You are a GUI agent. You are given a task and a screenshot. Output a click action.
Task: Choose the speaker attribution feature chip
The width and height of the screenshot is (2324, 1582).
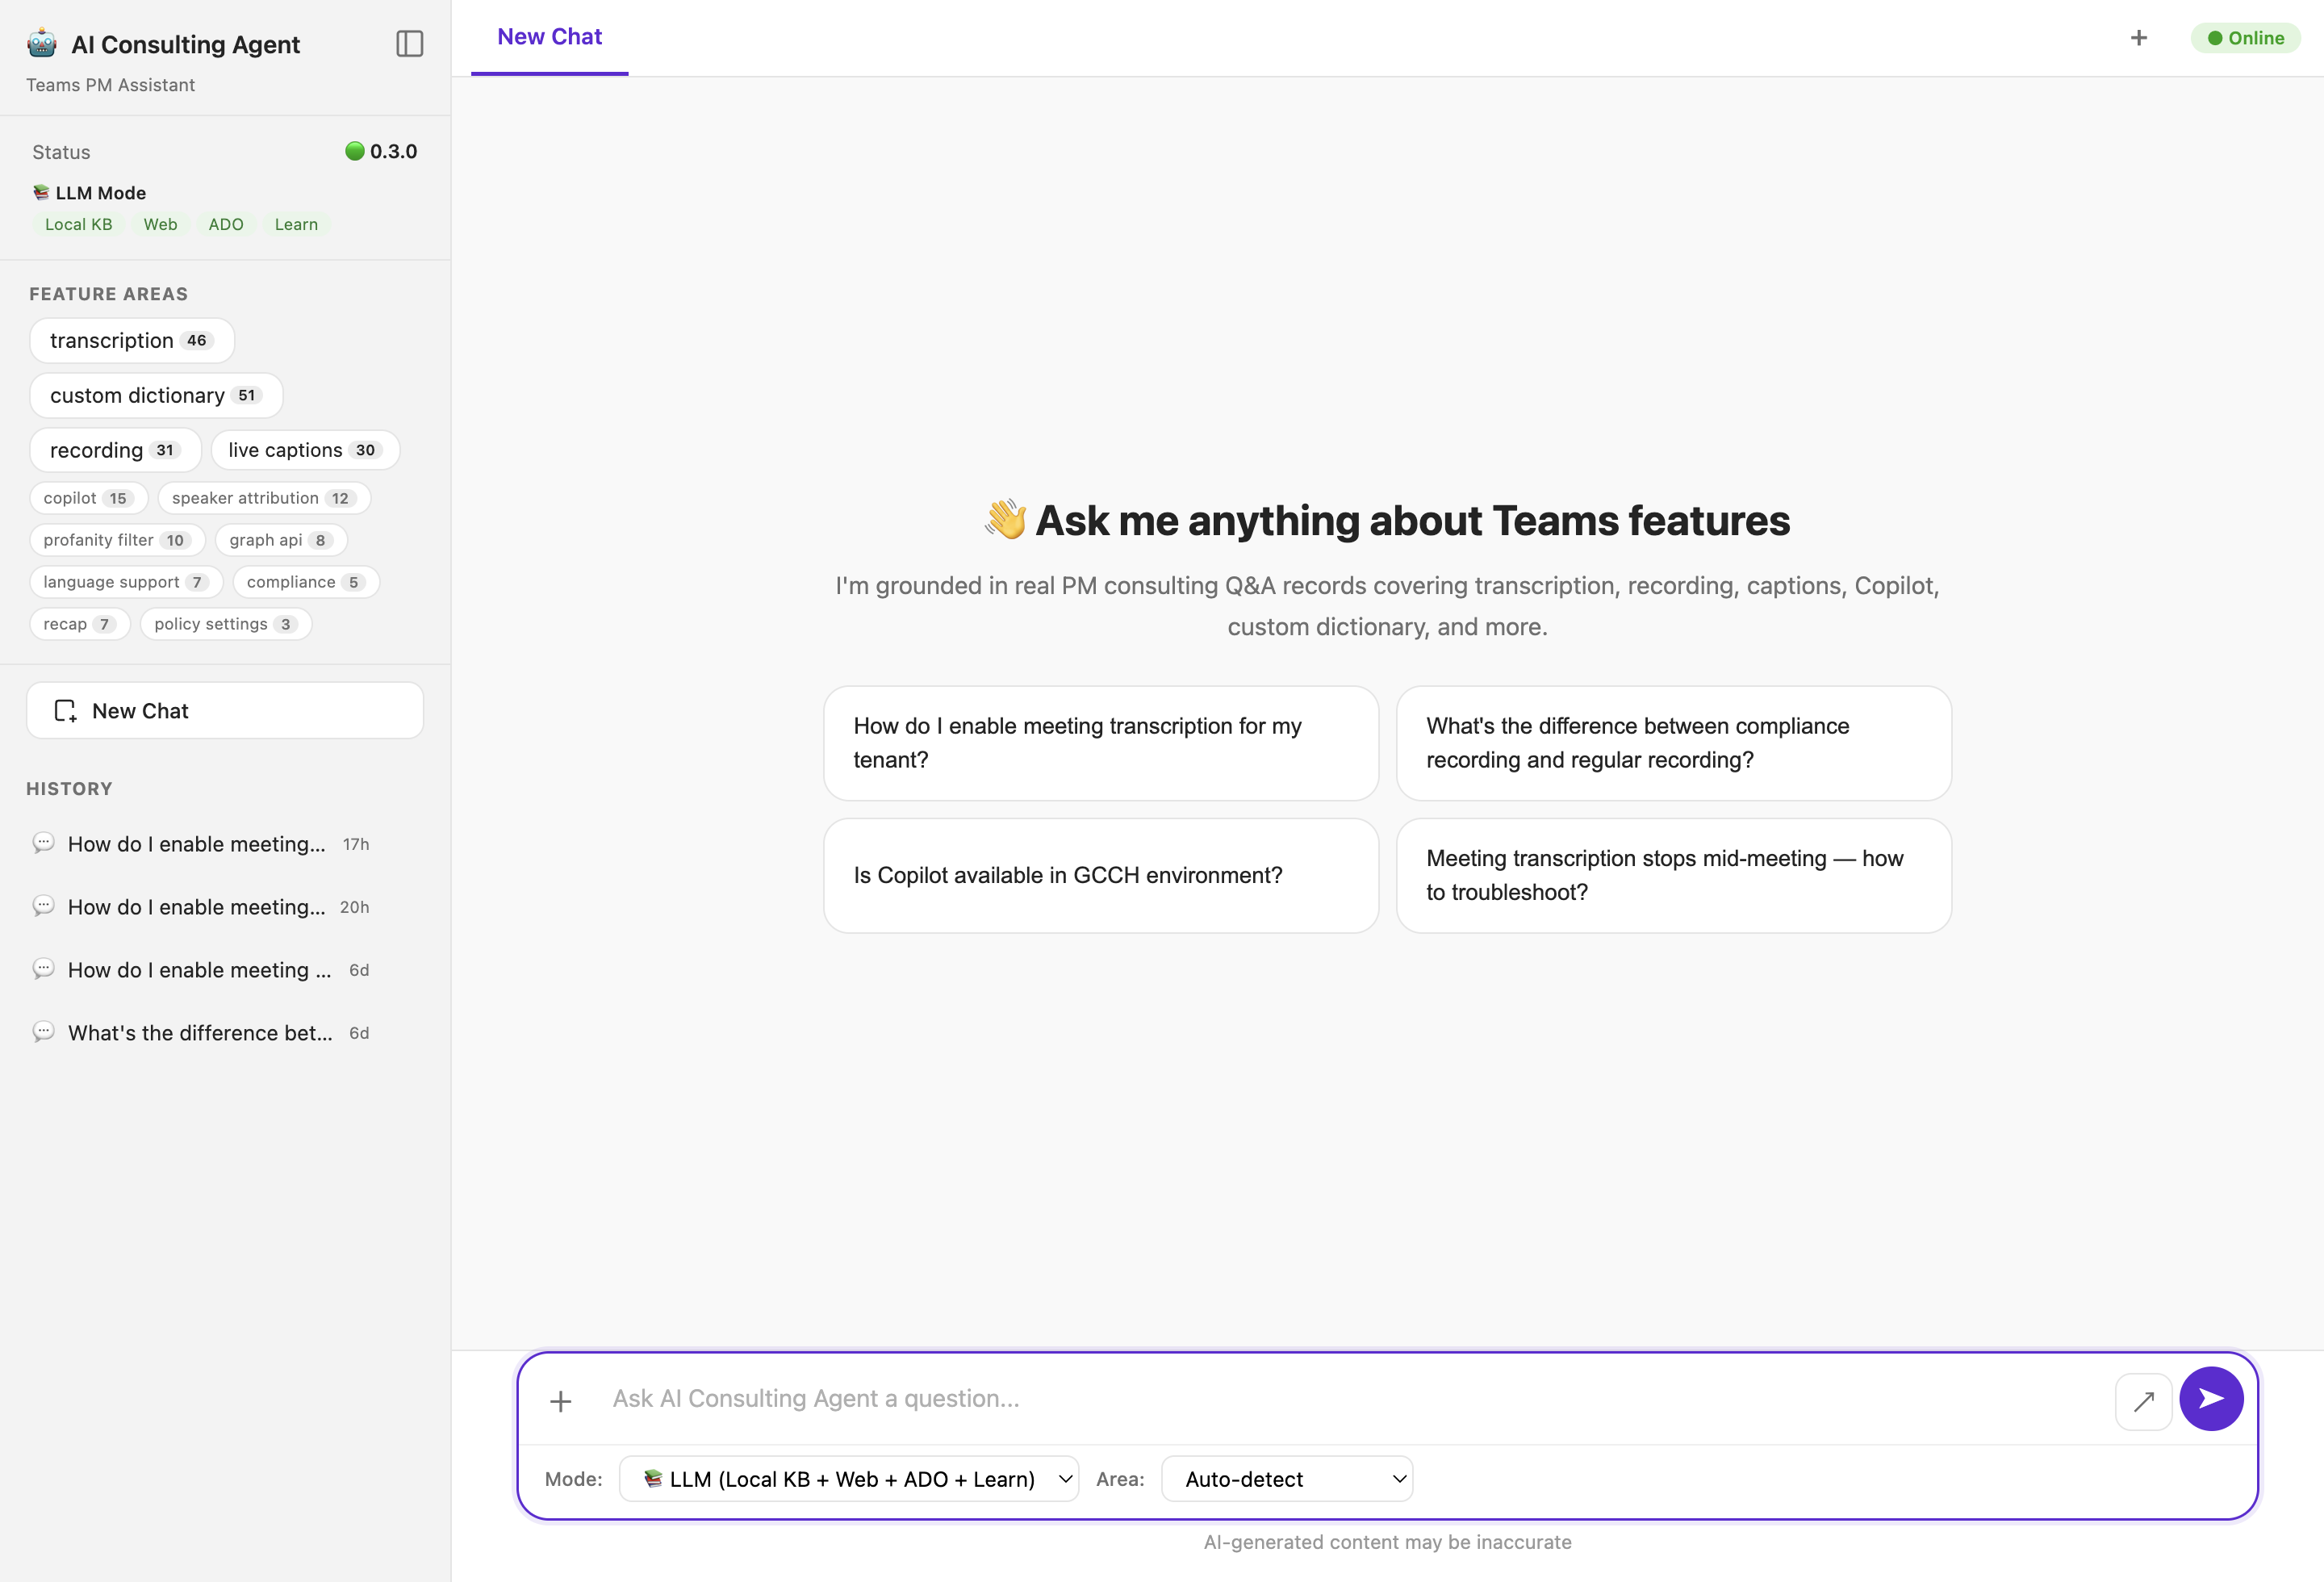[x=264, y=498]
